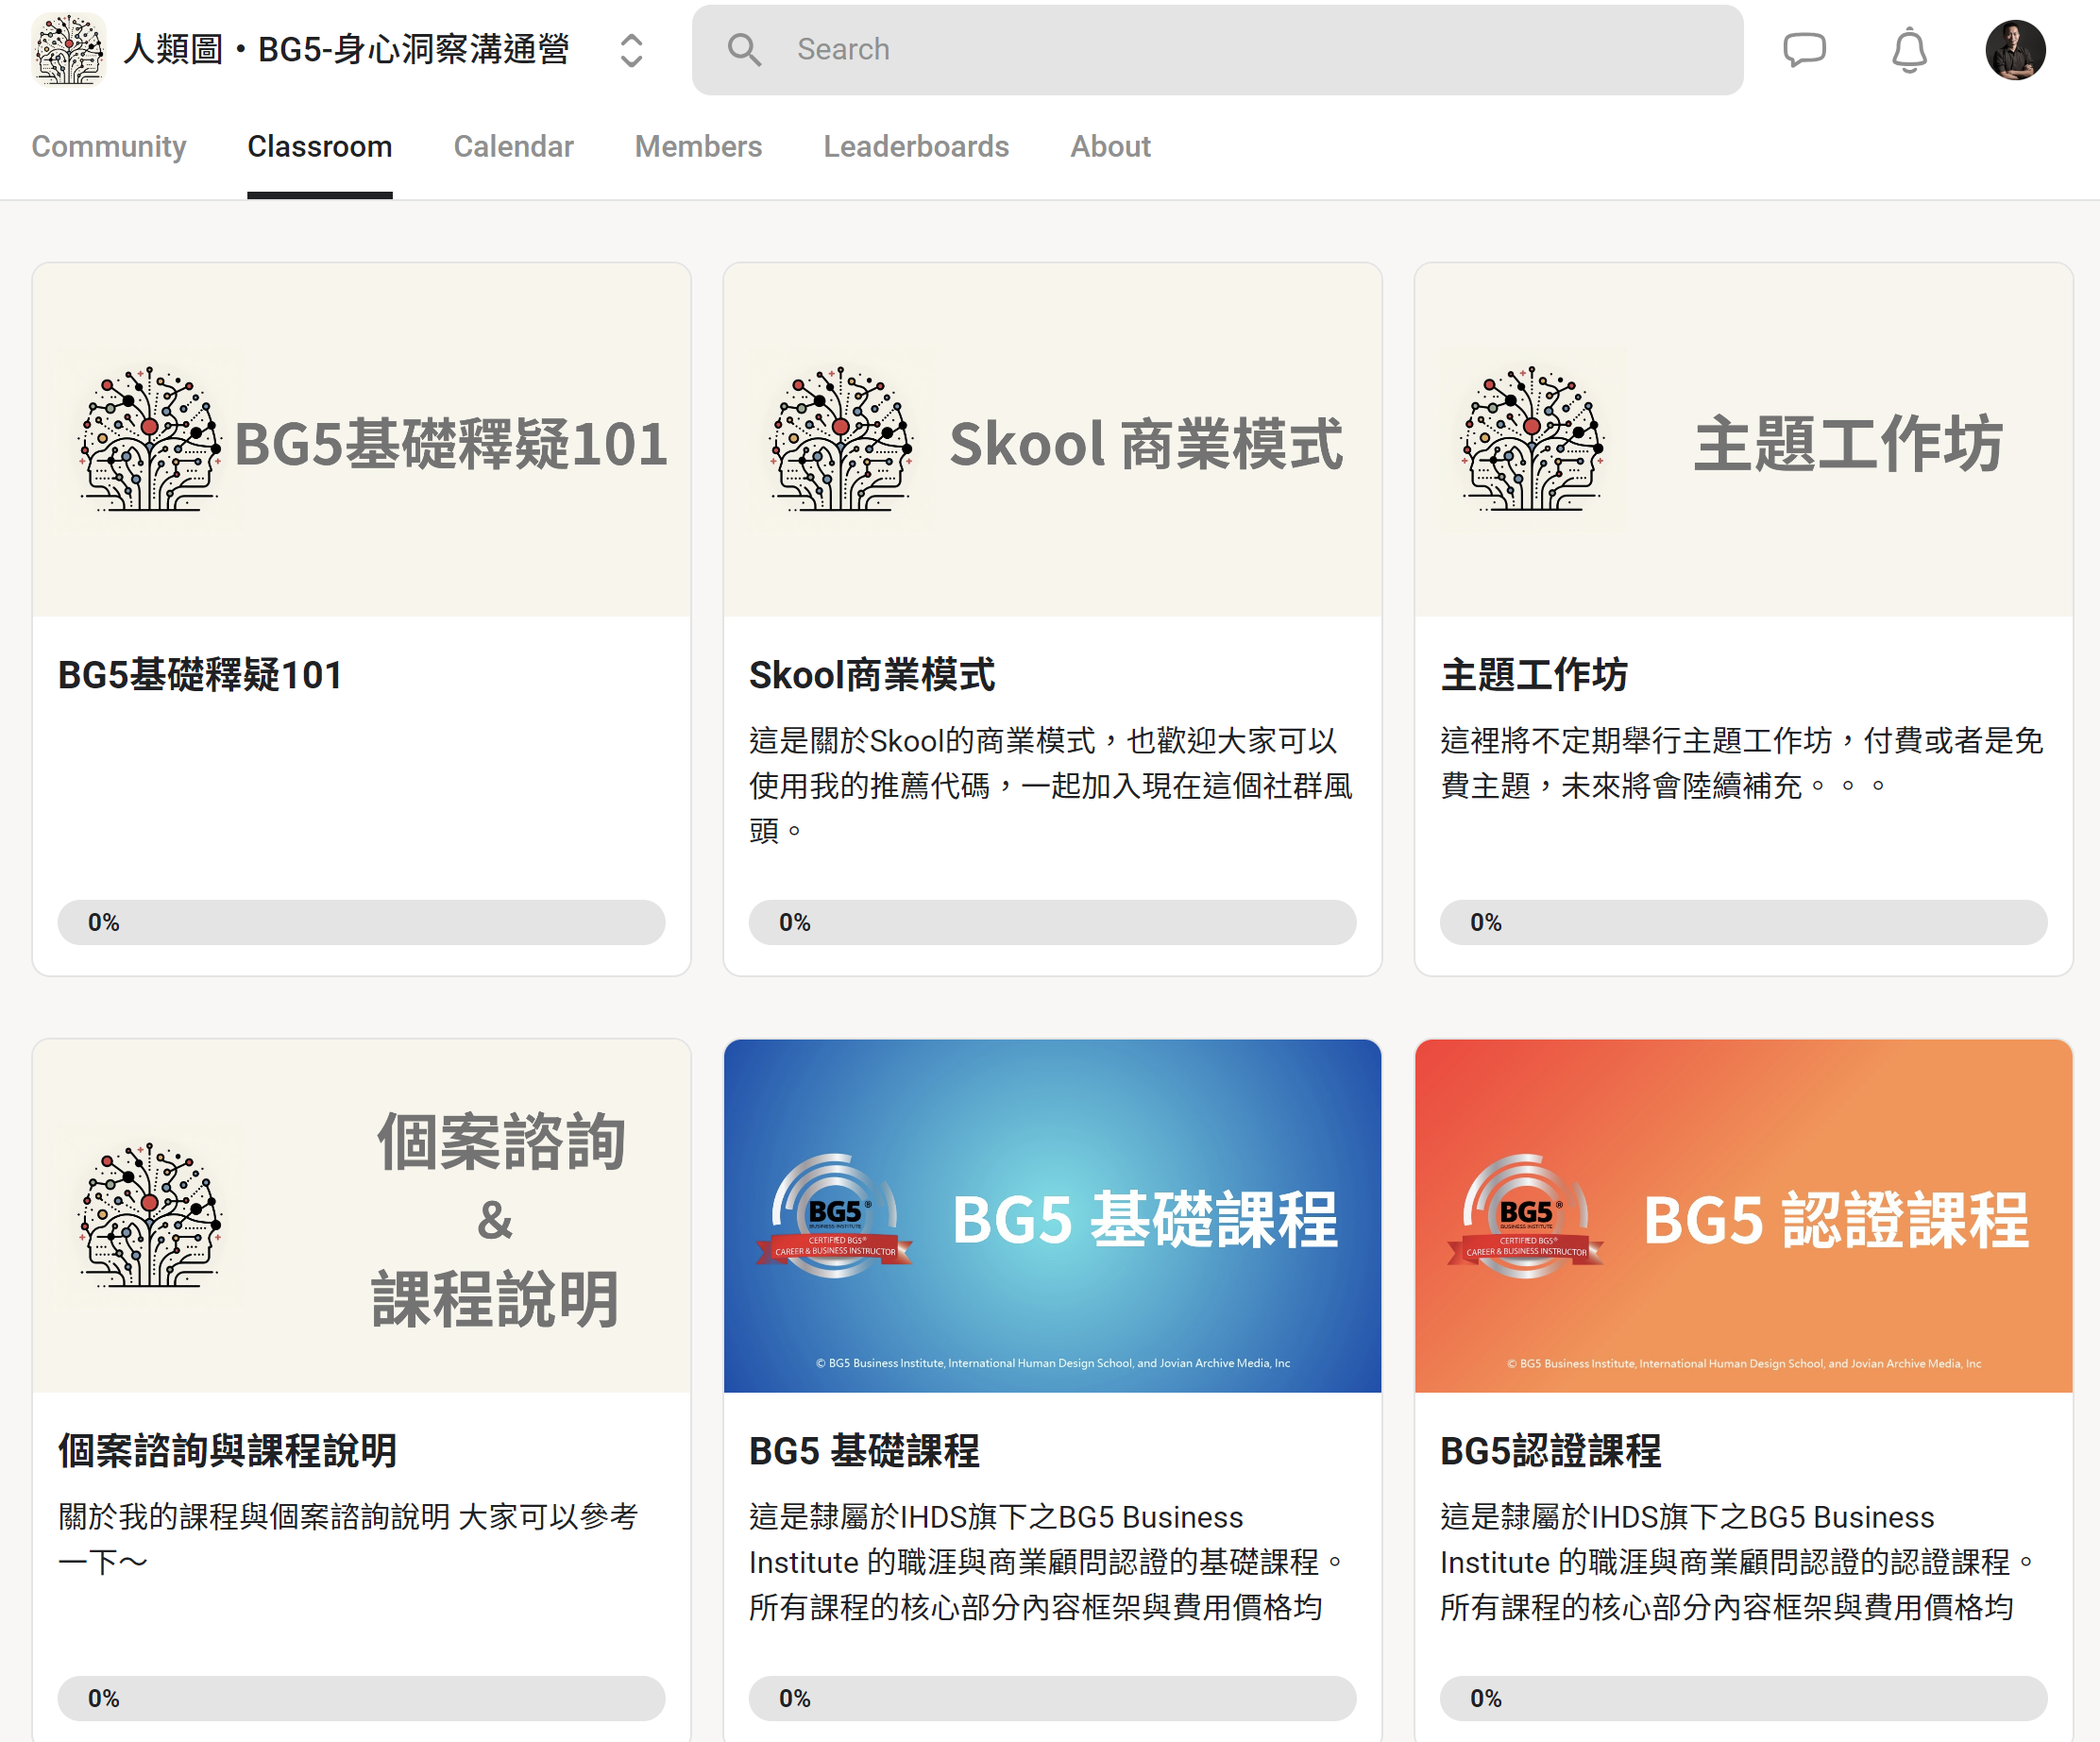Viewport: 2100px width, 1742px height.
Task: Expand the community switcher chevrons
Action: pyautogui.click(x=631, y=50)
